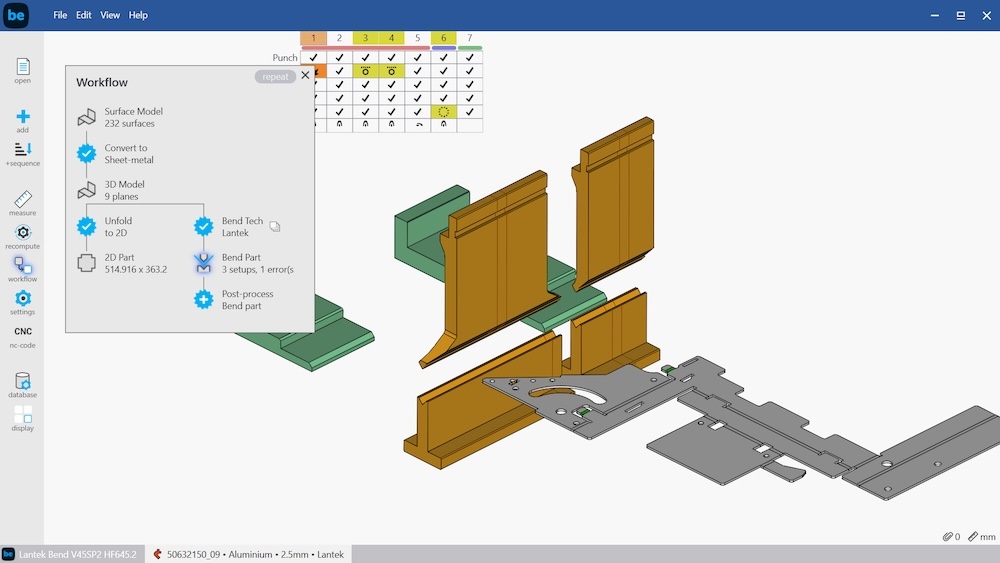Click the Post-process plus badge icon
Viewport: 1000px width, 563px height.
pos(203,299)
